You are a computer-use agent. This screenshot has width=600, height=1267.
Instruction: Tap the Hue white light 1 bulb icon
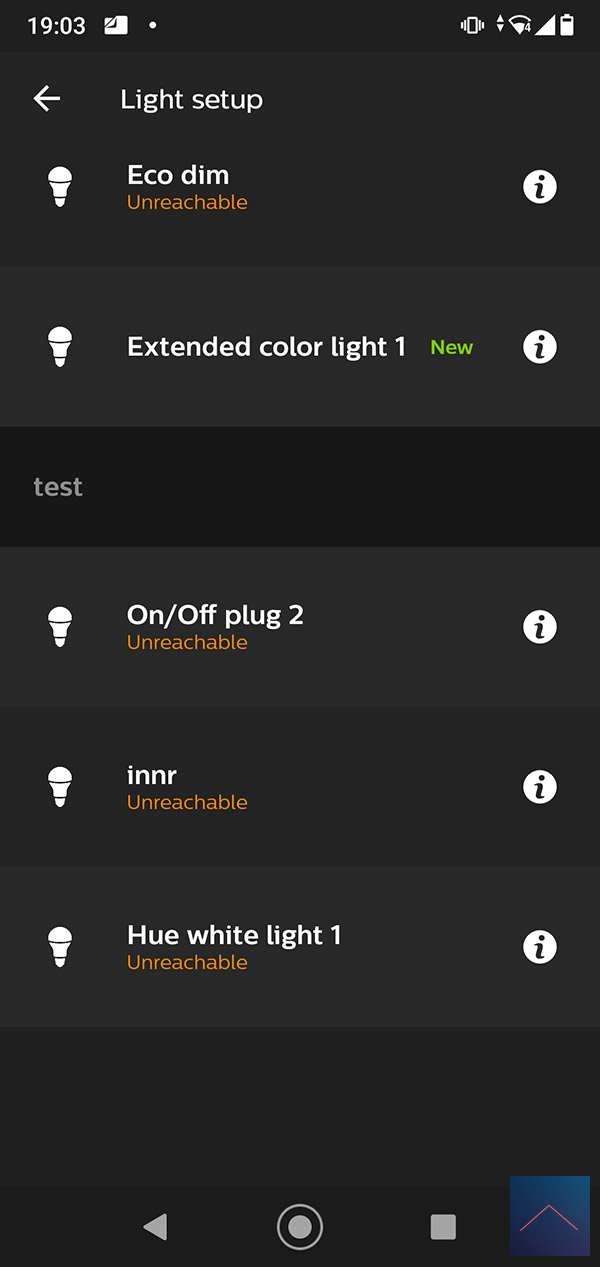click(x=60, y=947)
